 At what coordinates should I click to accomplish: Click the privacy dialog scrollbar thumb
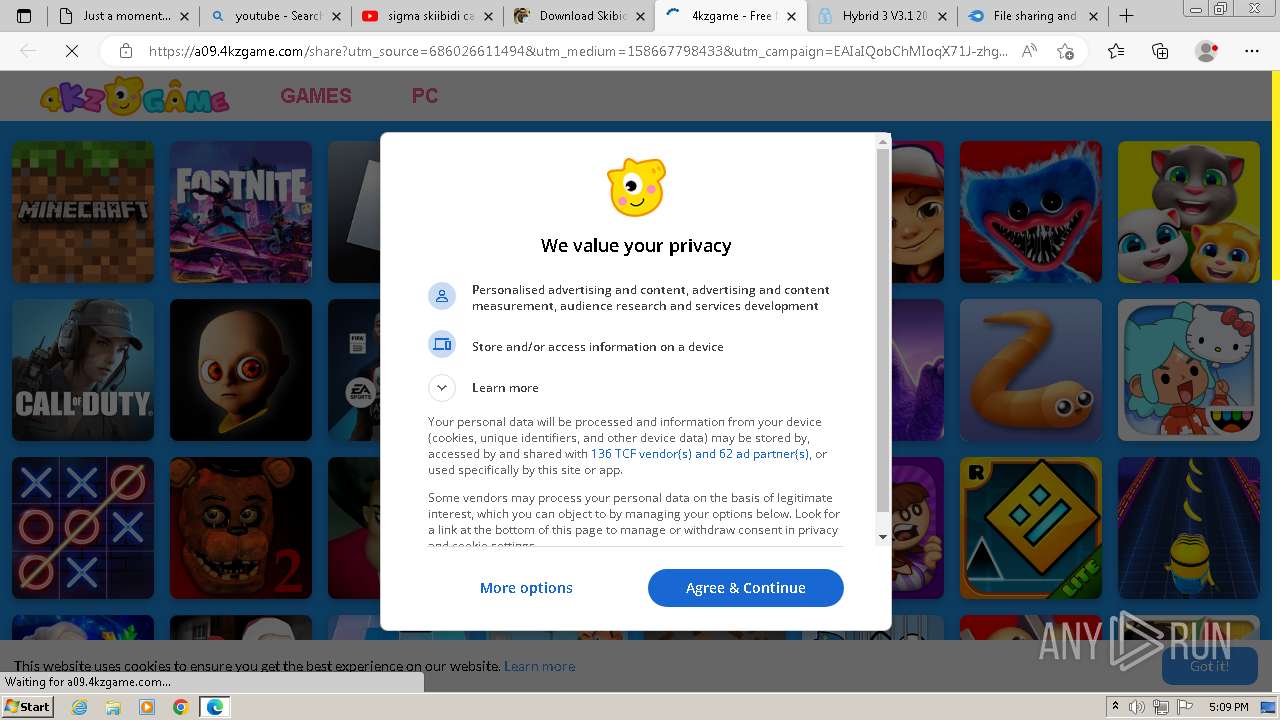[x=882, y=330]
